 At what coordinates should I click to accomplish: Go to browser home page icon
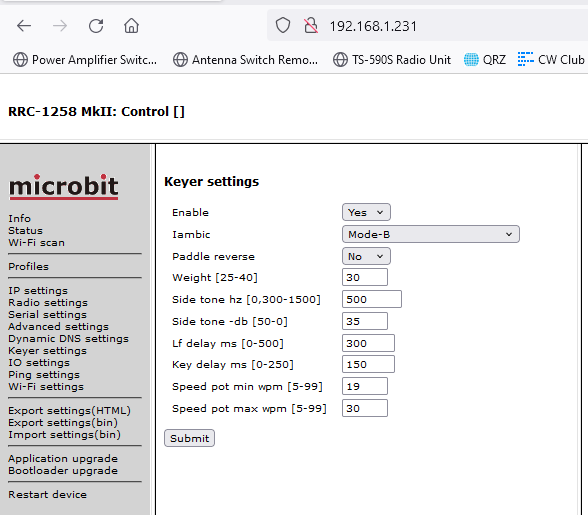pyautogui.click(x=132, y=26)
